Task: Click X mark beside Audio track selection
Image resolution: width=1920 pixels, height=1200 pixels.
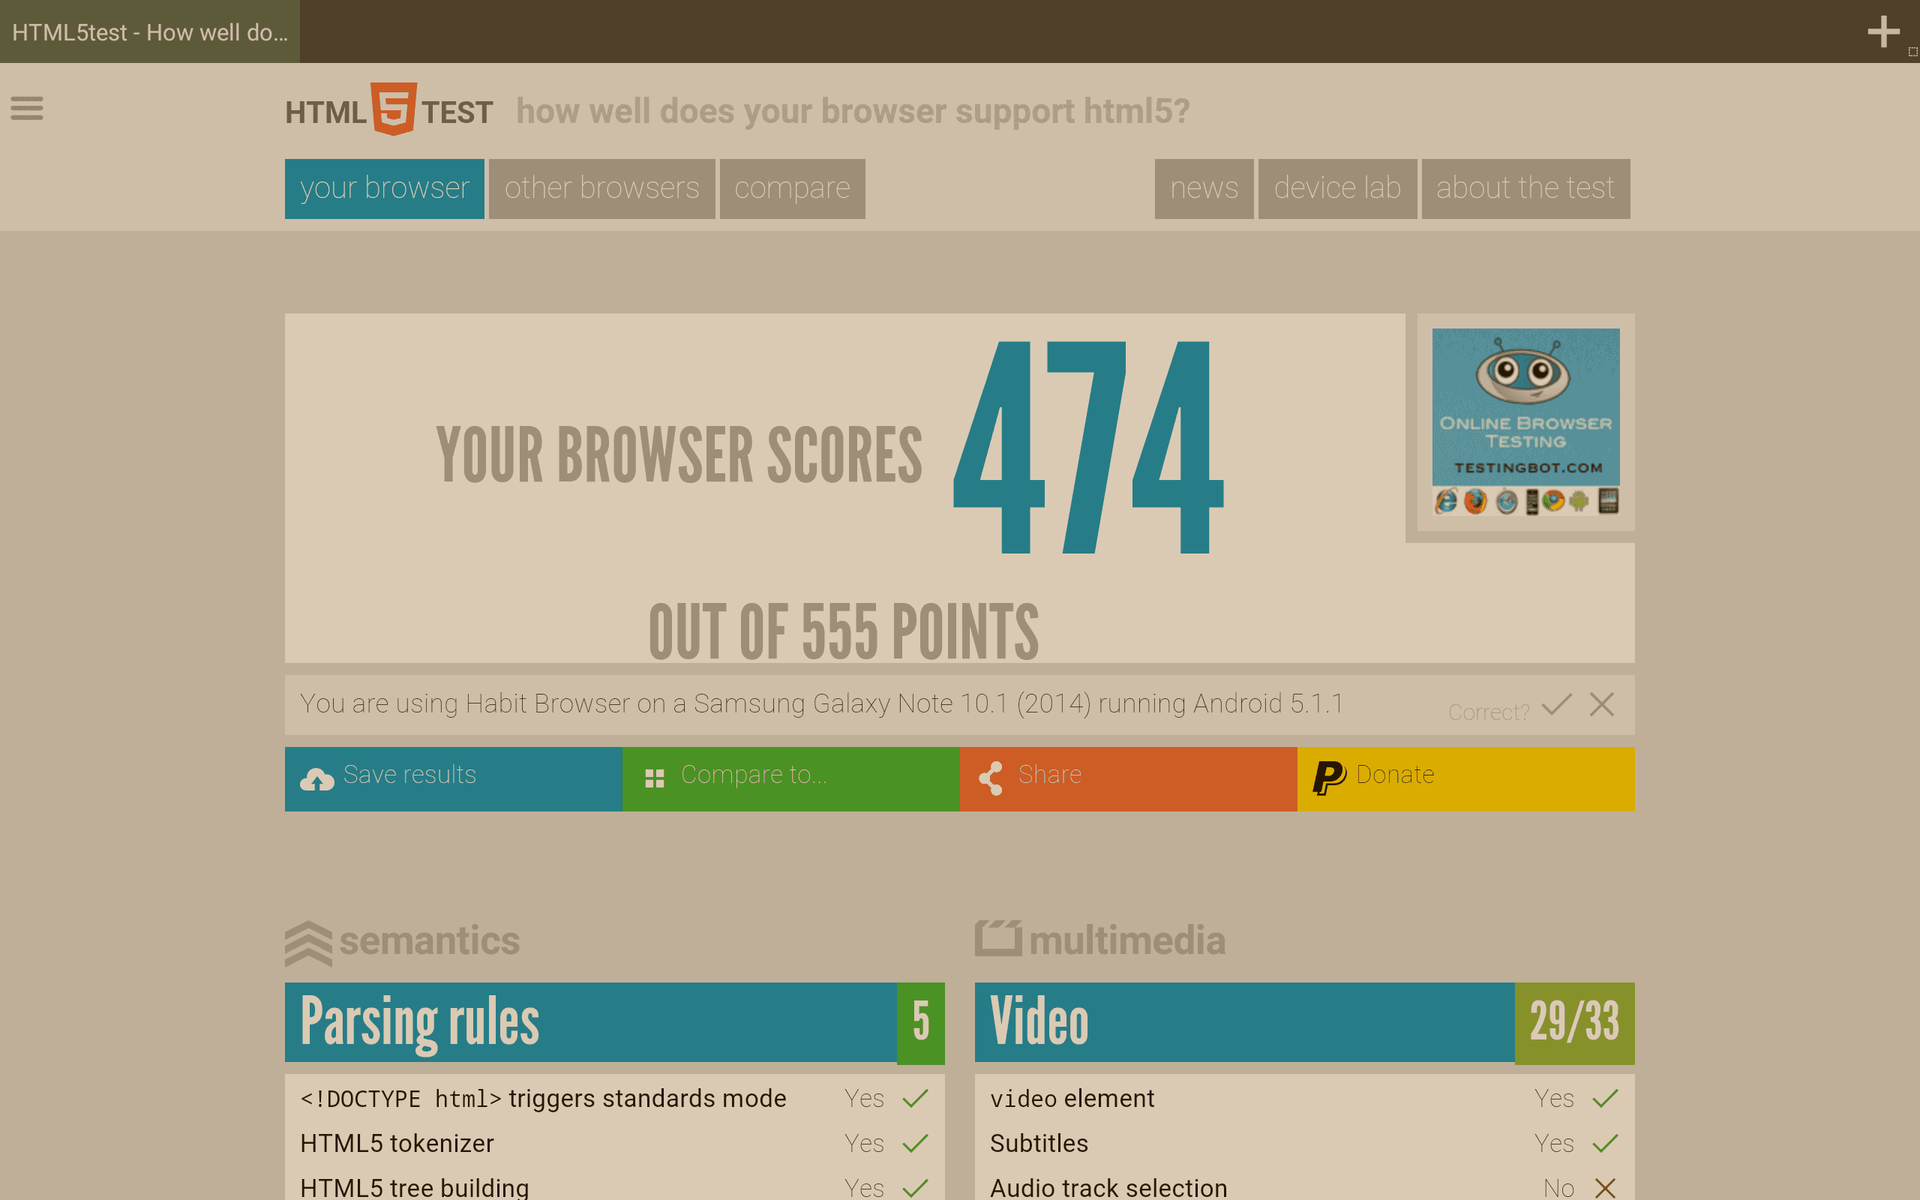Action: pyautogui.click(x=1605, y=1188)
